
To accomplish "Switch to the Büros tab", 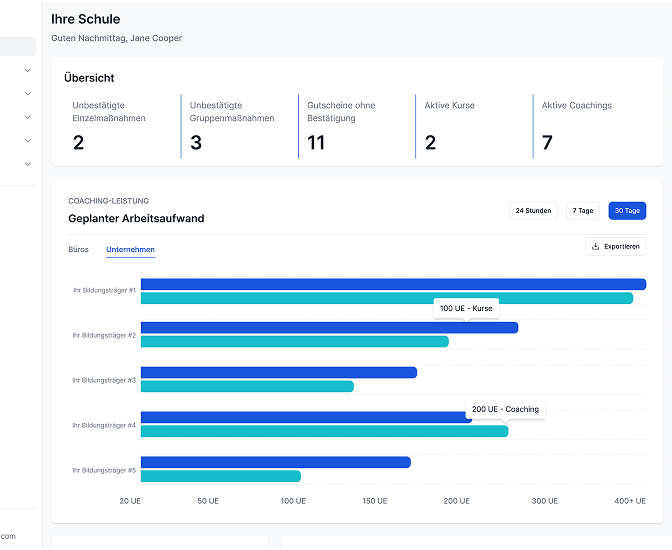I will [78, 249].
